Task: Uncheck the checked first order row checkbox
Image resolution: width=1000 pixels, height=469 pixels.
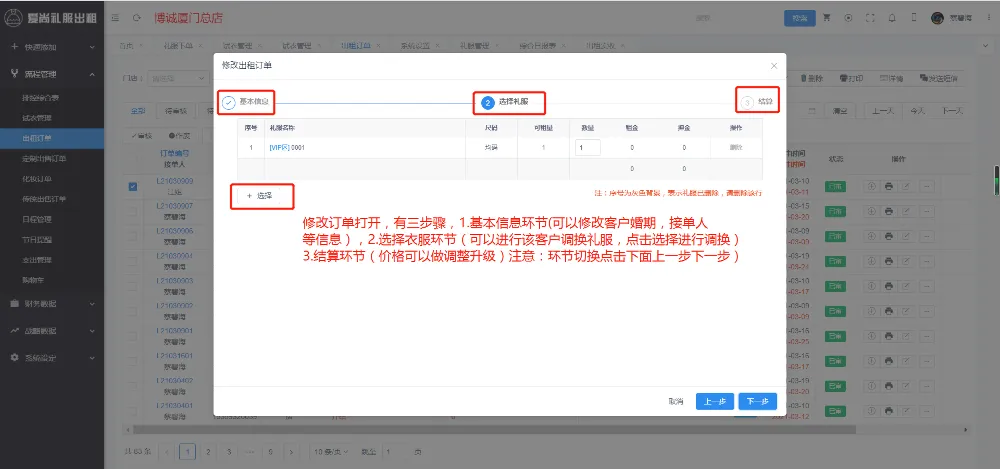Action: pyautogui.click(x=133, y=186)
